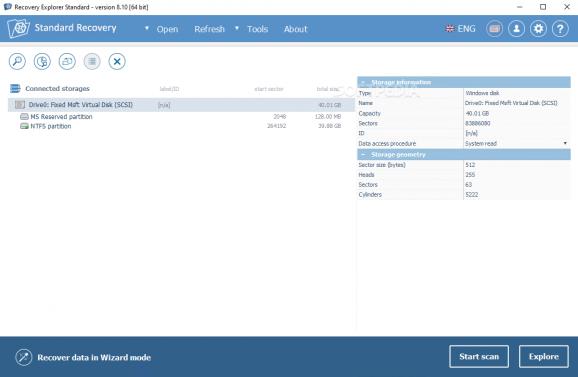Open the Open menu

pyautogui.click(x=167, y=29)
